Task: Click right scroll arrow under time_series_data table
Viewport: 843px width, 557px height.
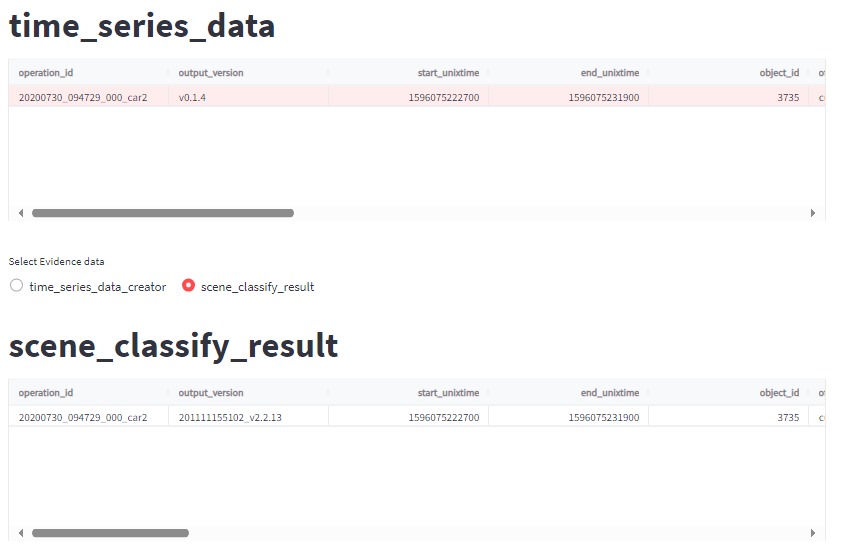Action: (813, 213)
